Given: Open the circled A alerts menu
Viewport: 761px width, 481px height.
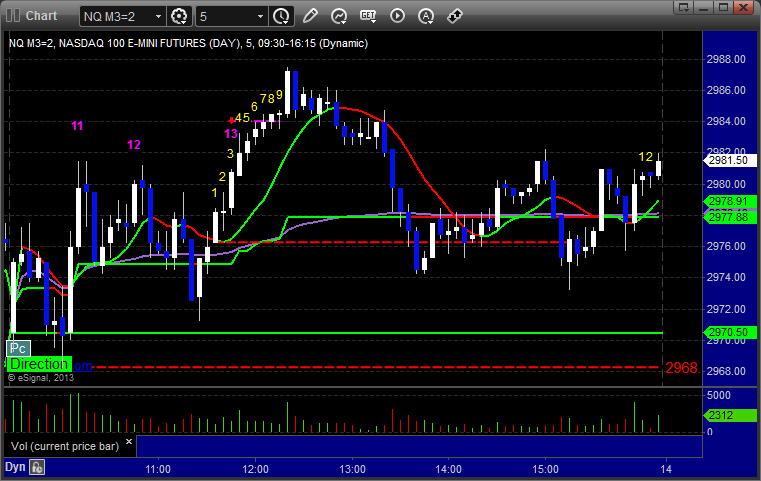Looking at the screenshot, I should tap(426, 16).
